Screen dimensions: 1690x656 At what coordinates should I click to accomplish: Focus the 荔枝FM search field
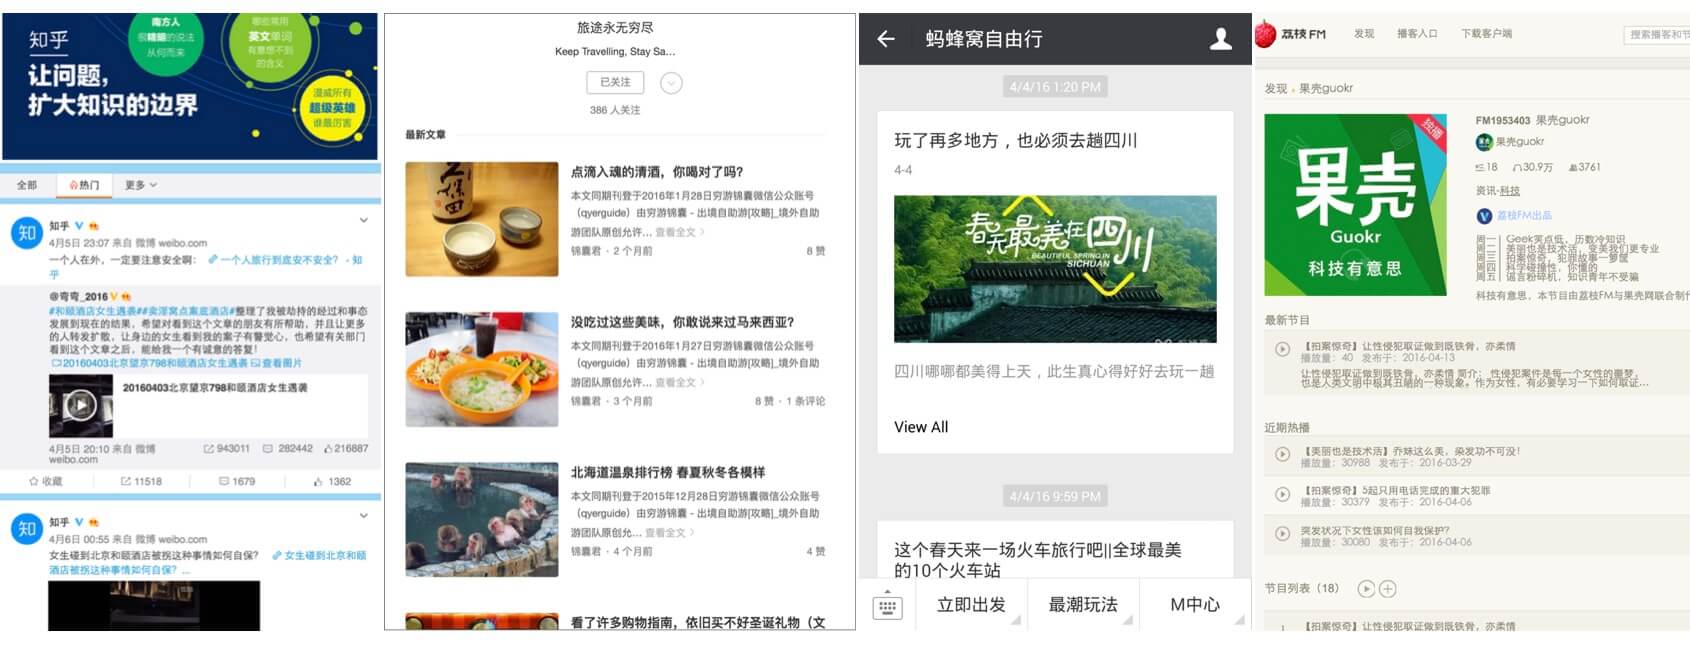click(1657, 35)
